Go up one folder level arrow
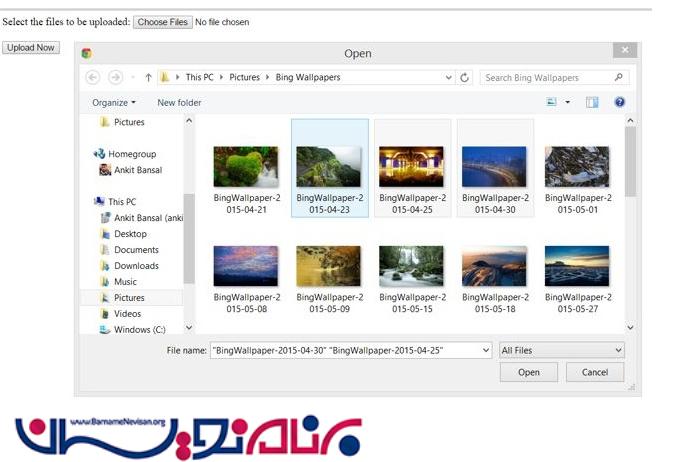 click(x=148, y=78)
